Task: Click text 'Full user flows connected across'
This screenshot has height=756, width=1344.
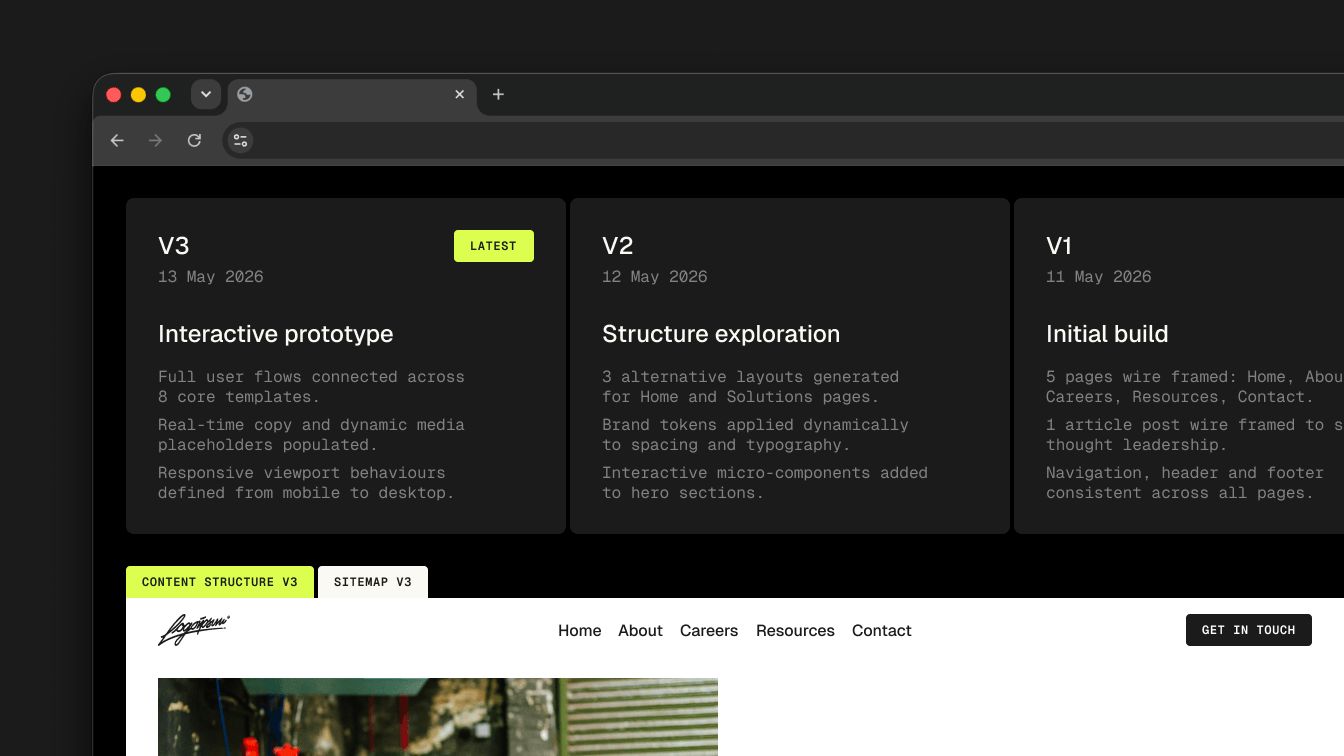Action: [x=311, y=377]
